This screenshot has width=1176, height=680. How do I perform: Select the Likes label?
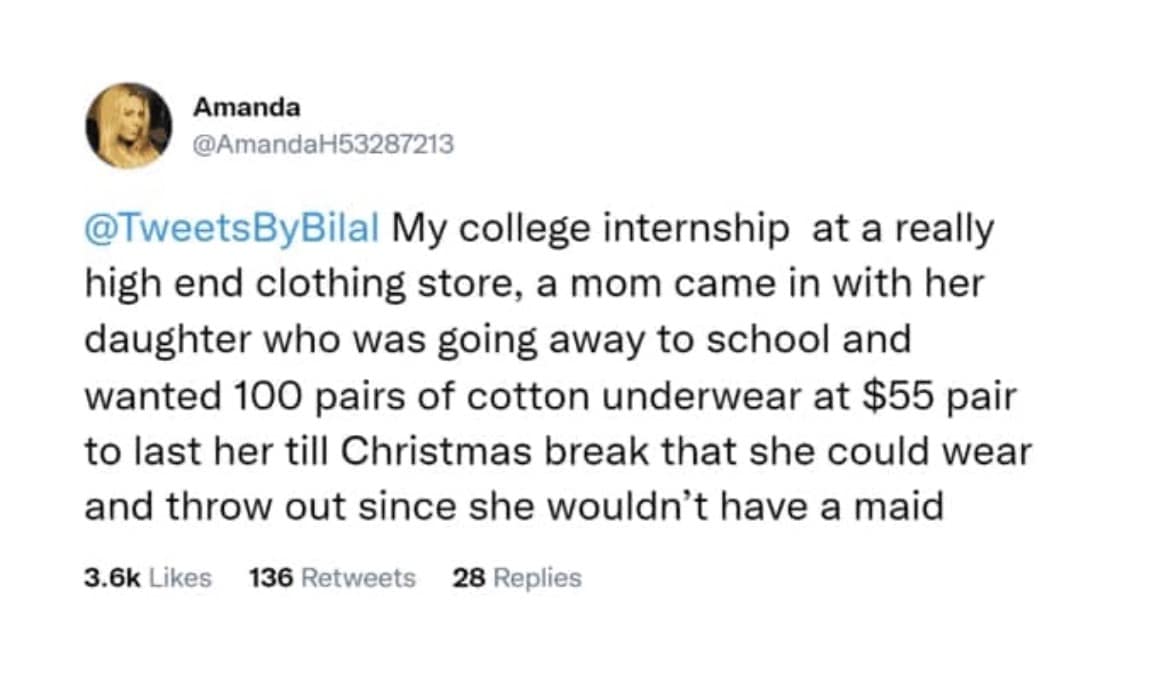[x=180, y=577]
